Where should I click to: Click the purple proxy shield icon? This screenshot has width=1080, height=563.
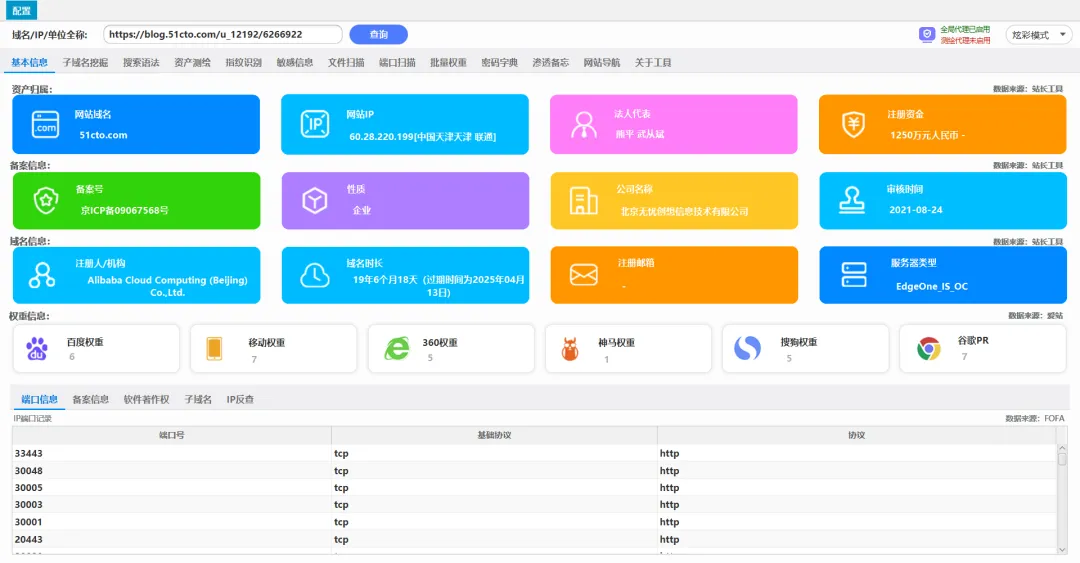click(927, 34)
